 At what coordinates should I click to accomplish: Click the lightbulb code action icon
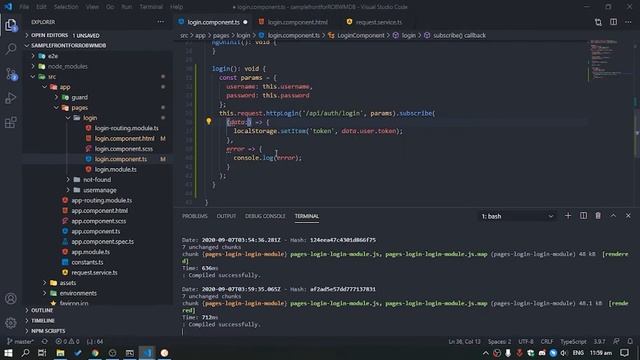(x=209, y=121)
